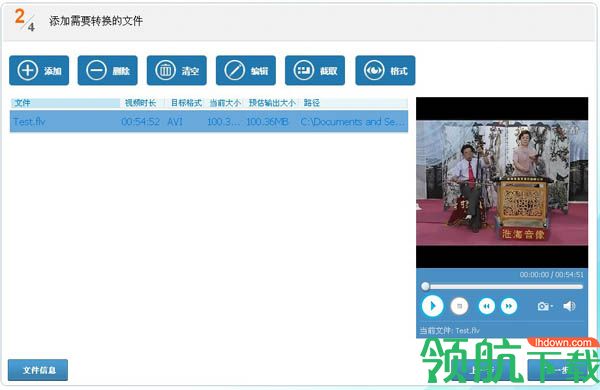Open the snapshot dropdown arrow
The width and height of the screenshot is (600, 390).
(551, 306)
